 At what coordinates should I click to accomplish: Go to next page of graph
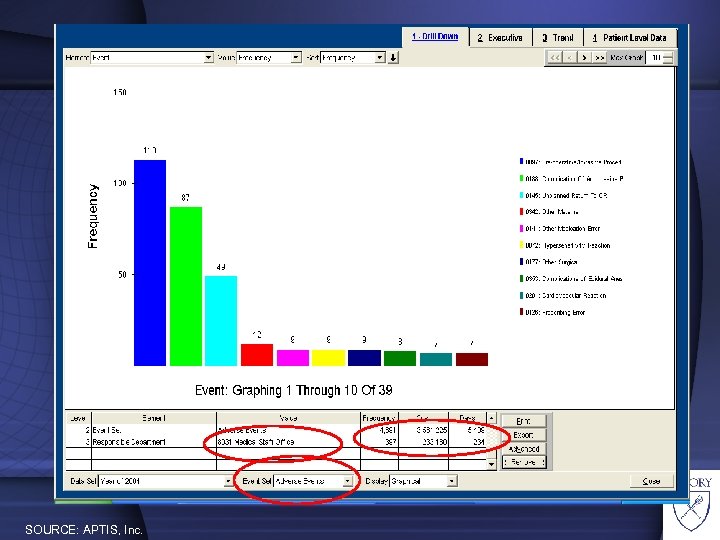click(584, 58)
